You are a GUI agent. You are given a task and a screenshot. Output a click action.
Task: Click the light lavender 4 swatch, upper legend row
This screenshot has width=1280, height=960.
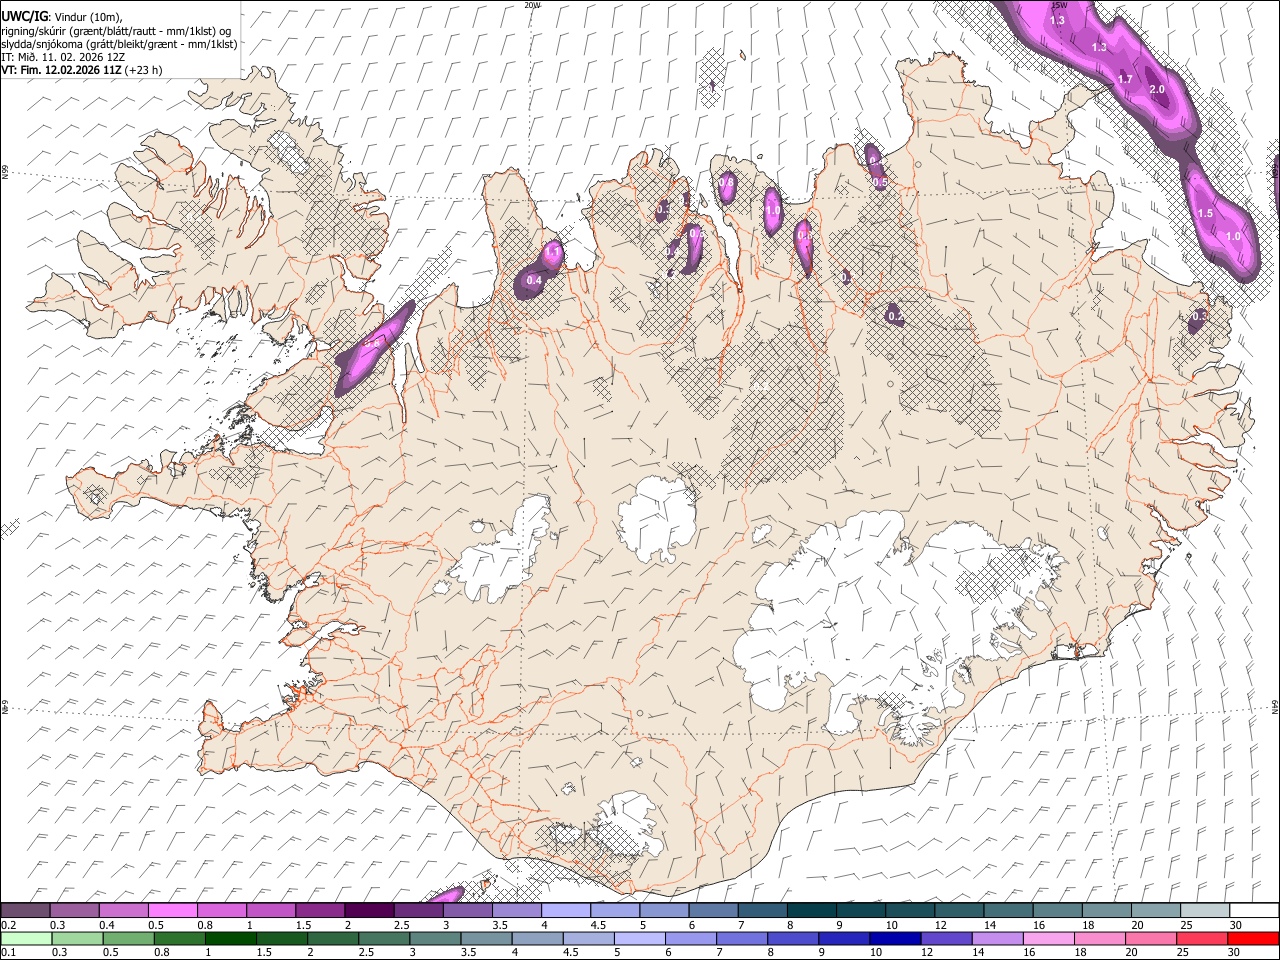click(x=565, y=911)
